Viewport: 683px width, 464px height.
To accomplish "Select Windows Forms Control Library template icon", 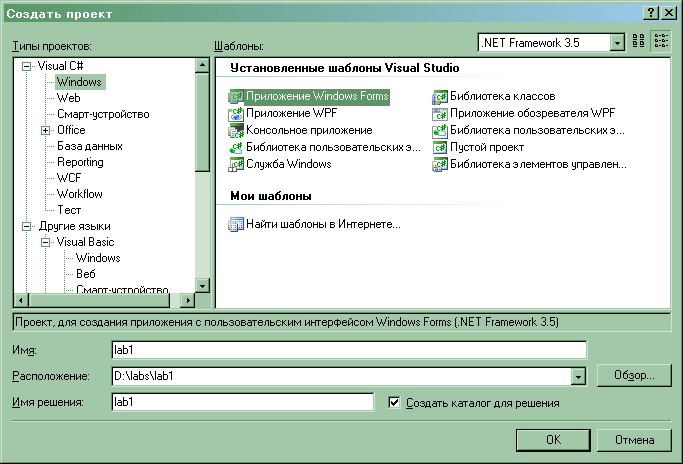I will [440, 165].
